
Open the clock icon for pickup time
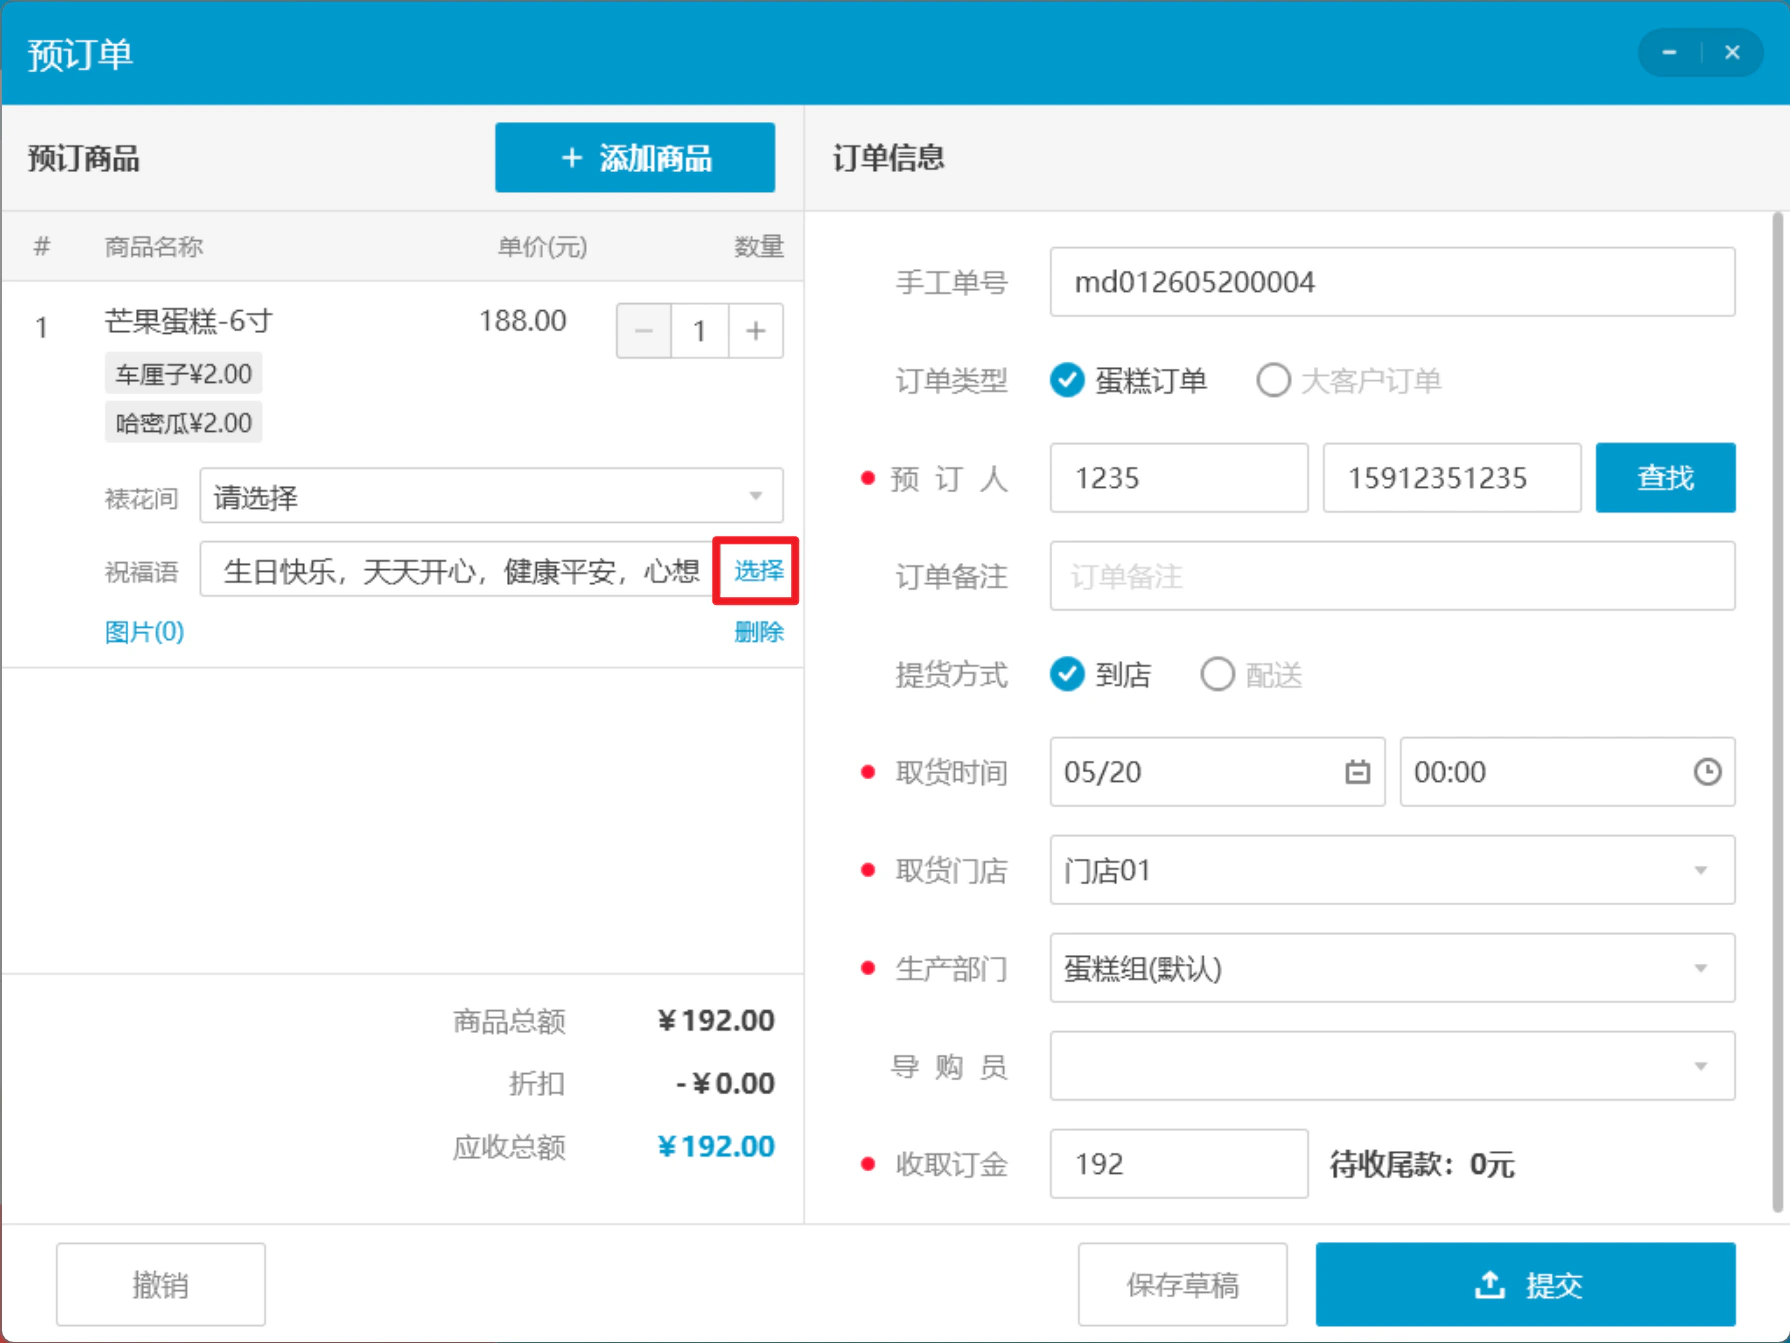(x=1707, y=772)
